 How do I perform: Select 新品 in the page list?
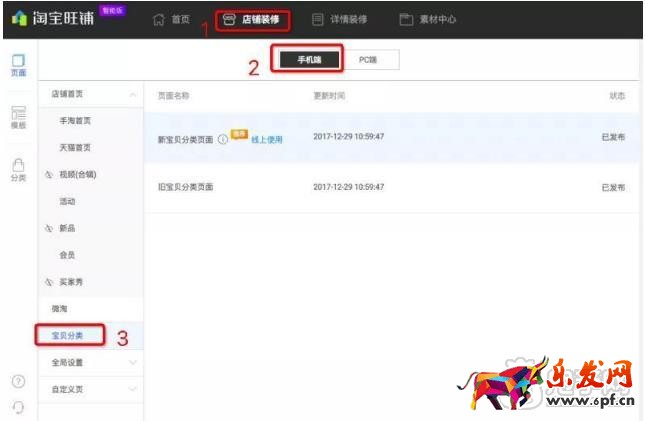[x=67, y=228]
